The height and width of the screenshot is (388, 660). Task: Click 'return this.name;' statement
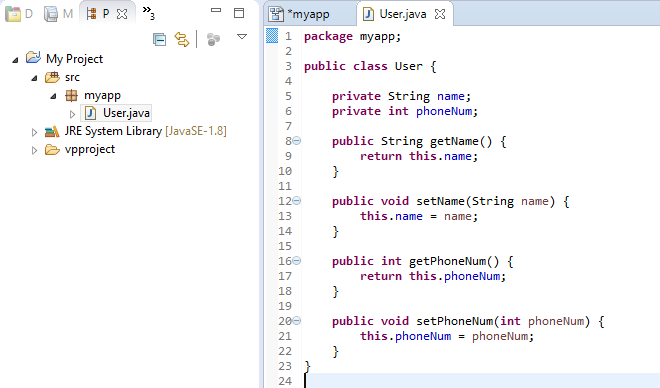(x=419, y=157)
